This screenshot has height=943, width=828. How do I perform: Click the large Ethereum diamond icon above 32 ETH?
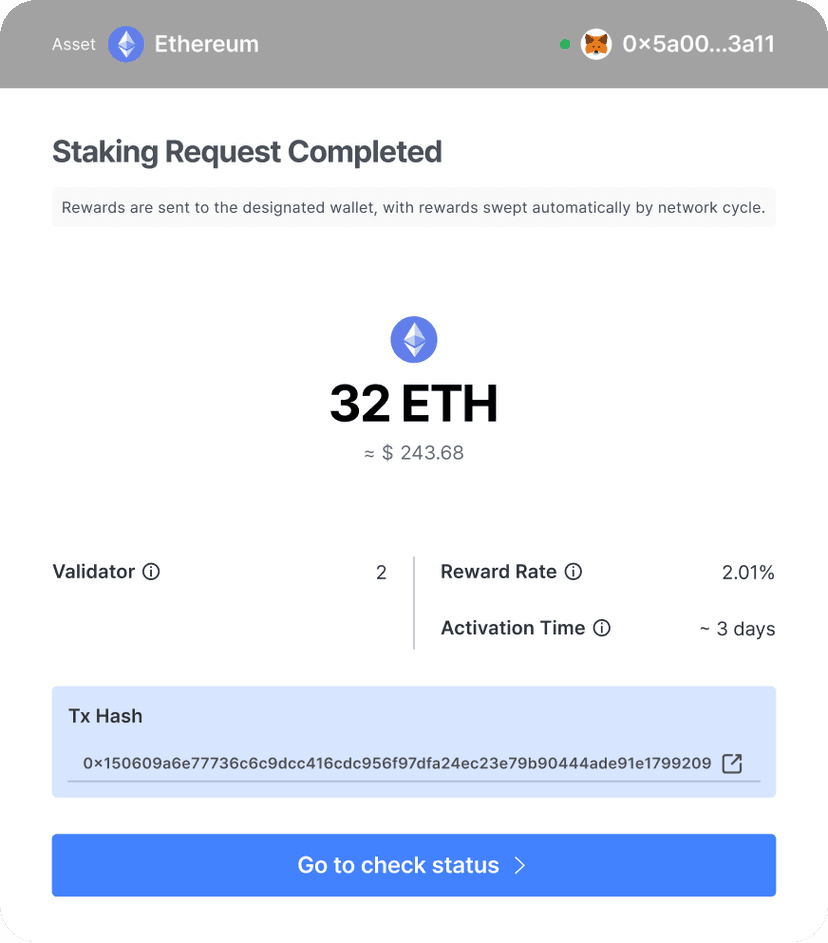pos(413,339)
